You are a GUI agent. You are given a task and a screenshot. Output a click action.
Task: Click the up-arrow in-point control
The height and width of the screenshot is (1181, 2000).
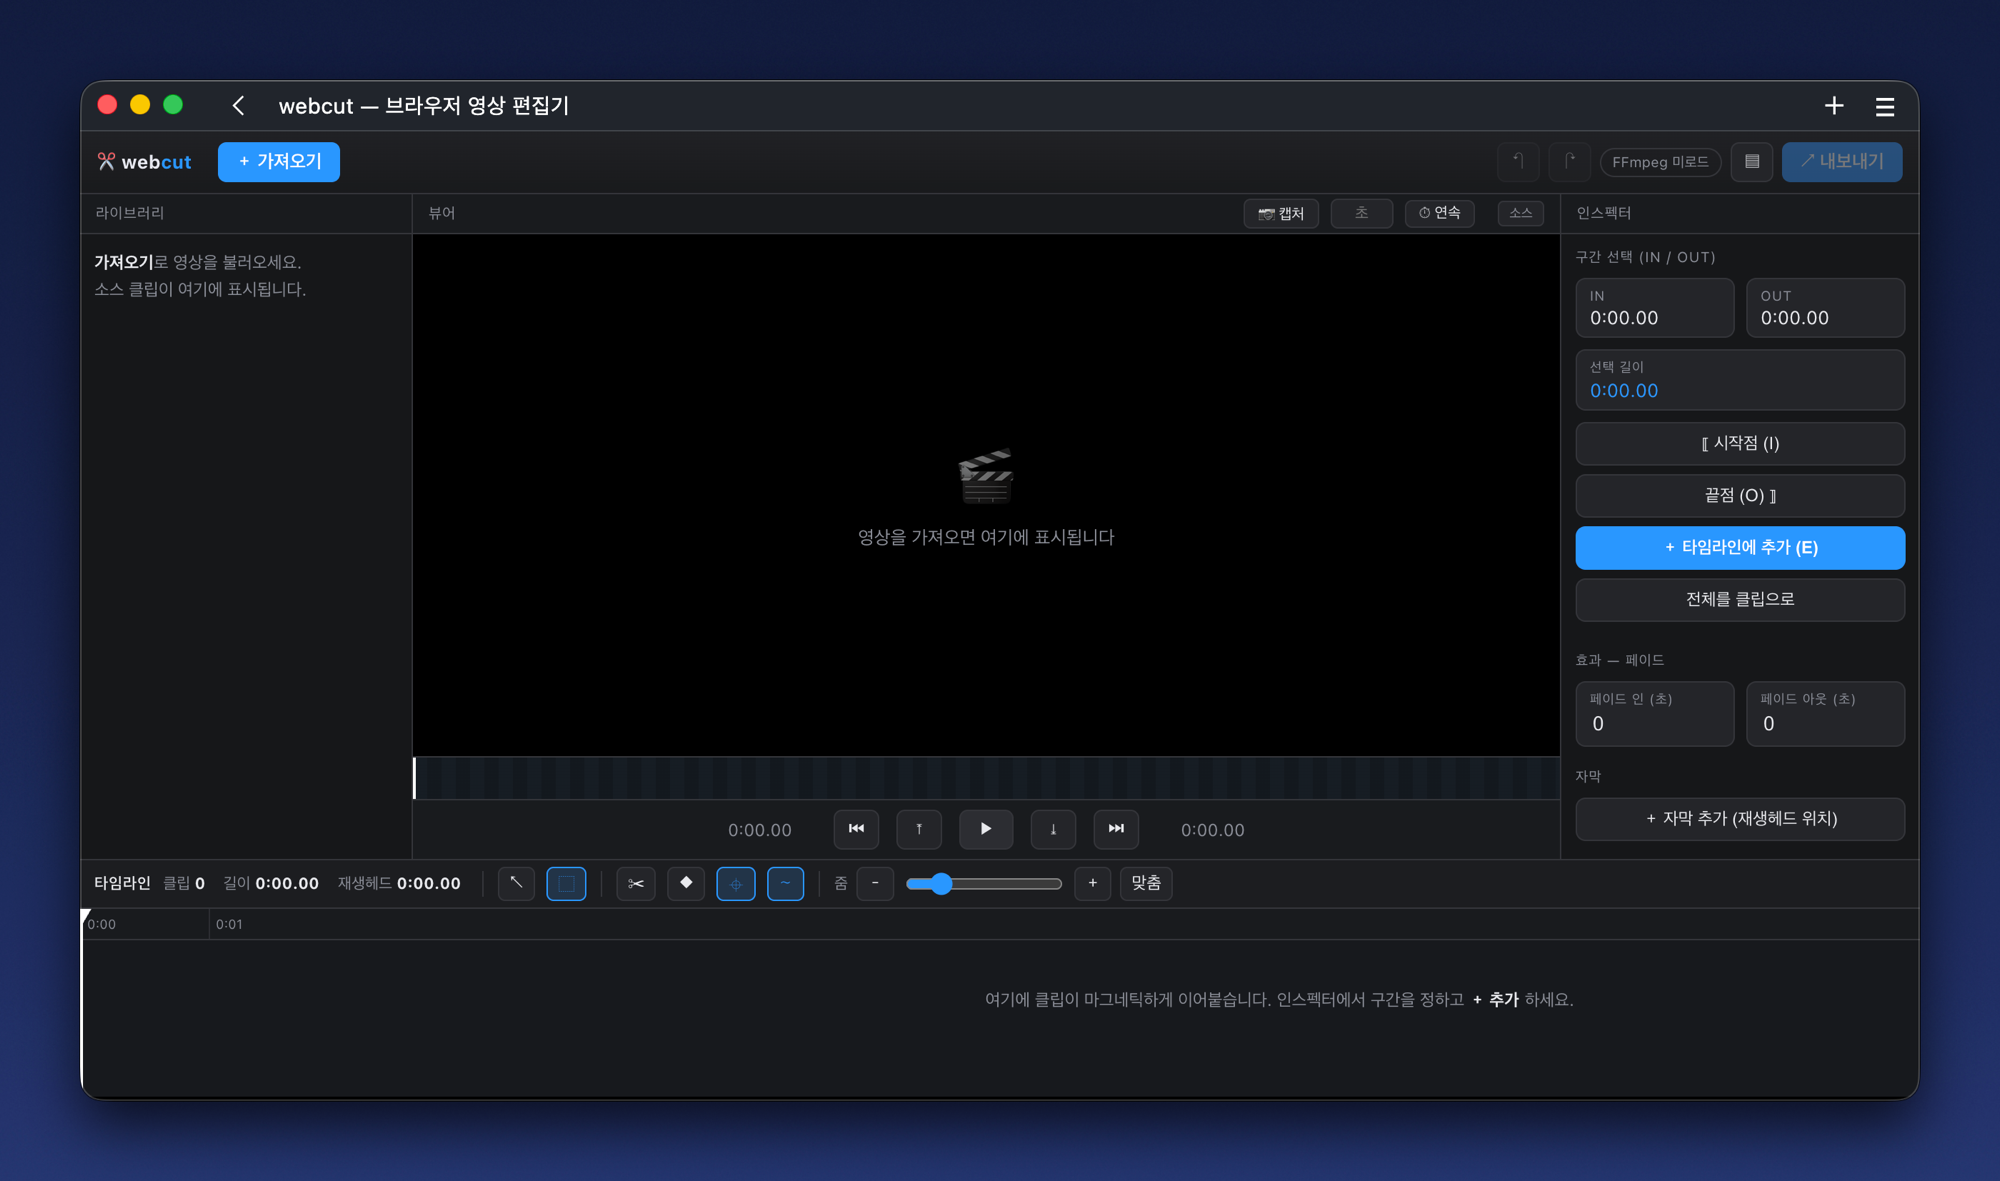click(919, 829)
